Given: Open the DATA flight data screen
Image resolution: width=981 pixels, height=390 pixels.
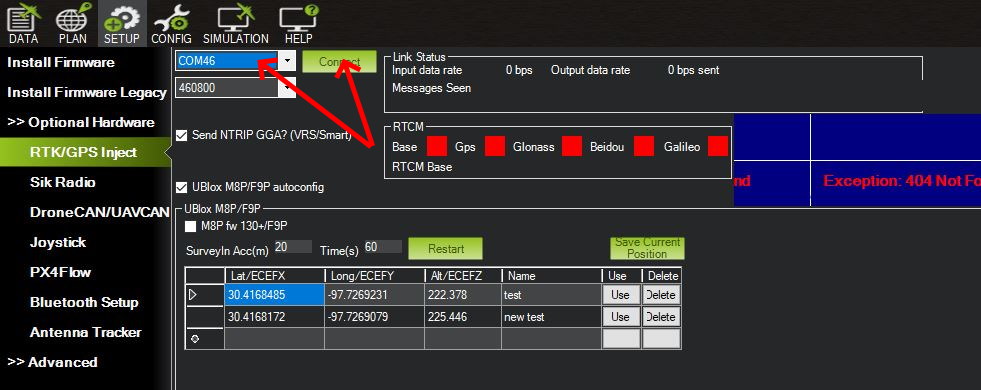Looking at the screenshot, I should point(23,24).
